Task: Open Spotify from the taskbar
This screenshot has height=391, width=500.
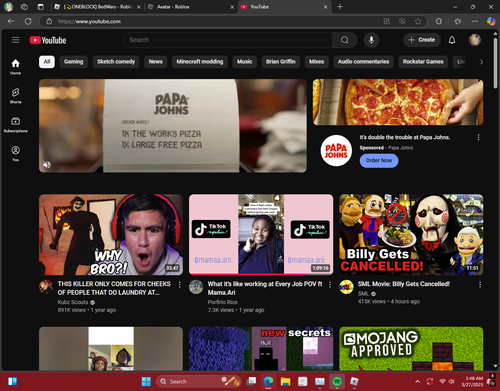Action: tap(337, 381)
